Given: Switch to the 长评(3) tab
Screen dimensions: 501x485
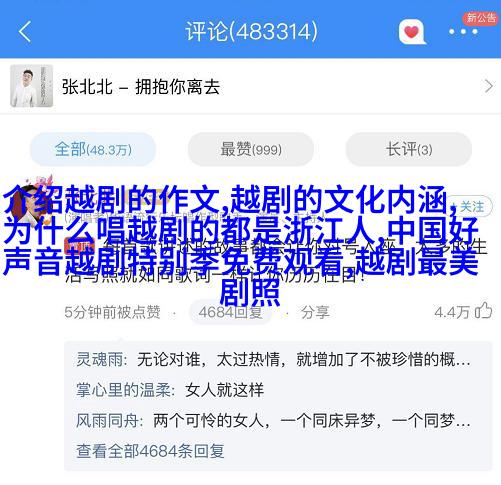Looking at the screenshot, I should [x=409, y=149].
